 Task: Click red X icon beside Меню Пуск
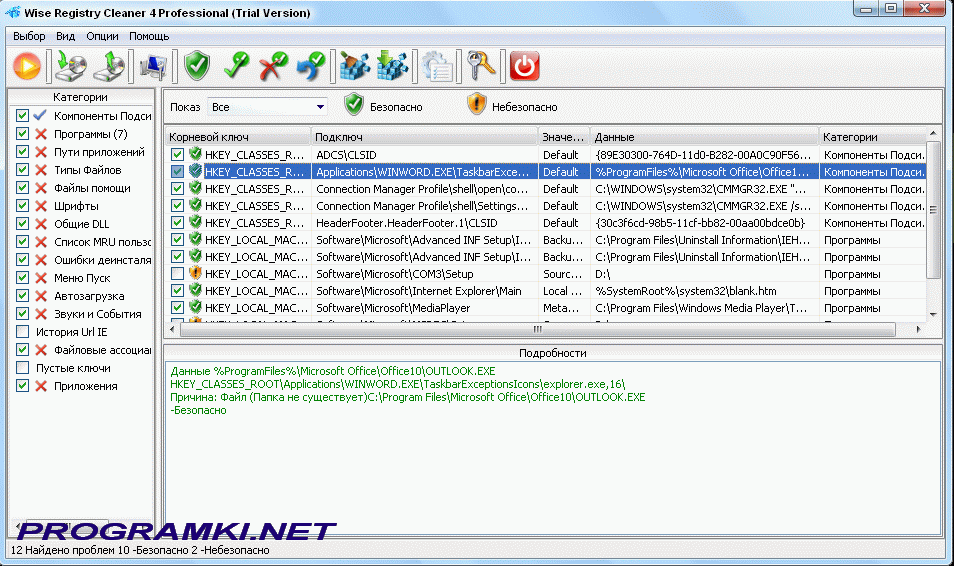41,278
